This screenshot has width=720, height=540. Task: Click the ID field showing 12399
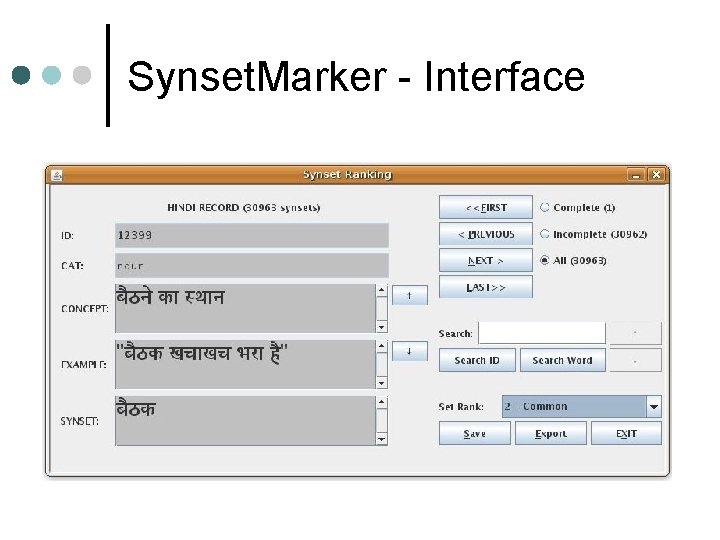[252, 235]
